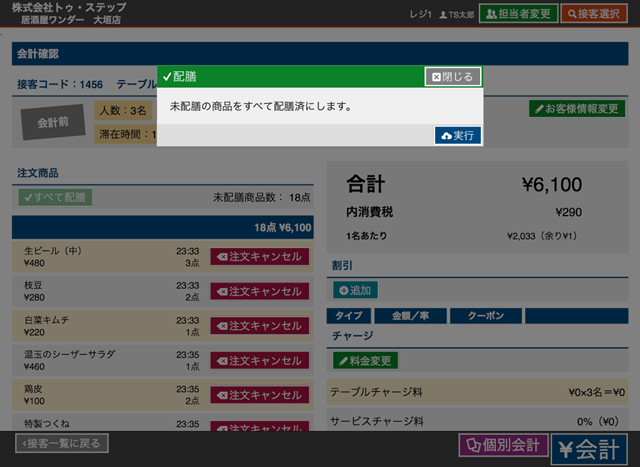
Task: Select the タイプ column header
Action: click(x=348, y=316)
